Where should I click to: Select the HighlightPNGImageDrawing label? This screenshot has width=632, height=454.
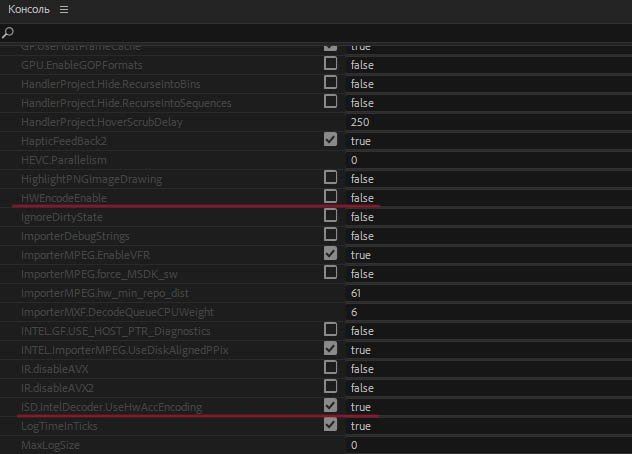92,179
